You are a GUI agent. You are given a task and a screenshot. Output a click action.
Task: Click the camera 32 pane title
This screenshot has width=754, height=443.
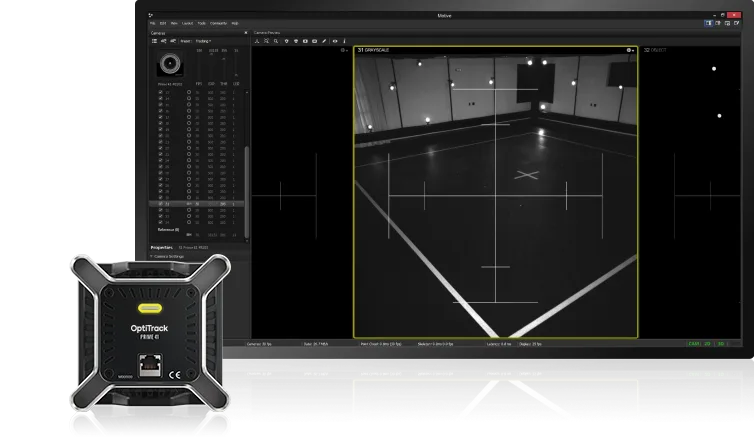pyautogui.click(x=655, y=50)
